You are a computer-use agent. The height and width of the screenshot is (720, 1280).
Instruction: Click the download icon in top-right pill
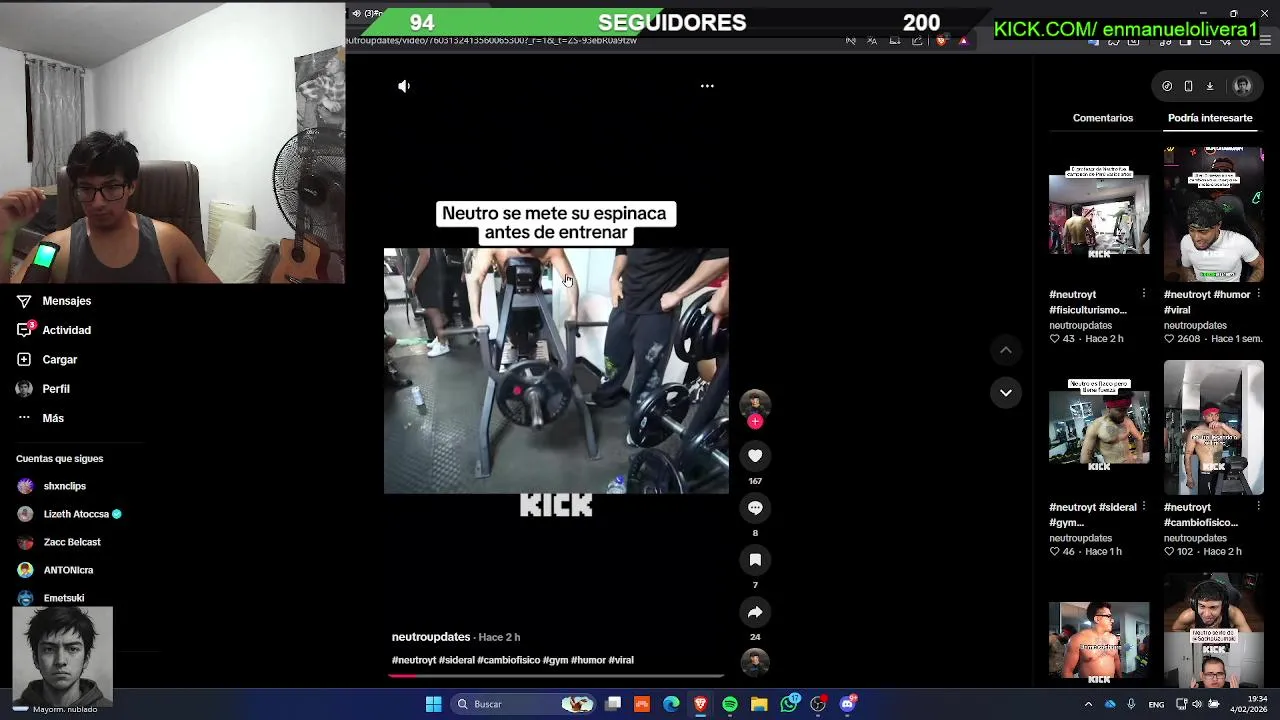[1209, 86]
